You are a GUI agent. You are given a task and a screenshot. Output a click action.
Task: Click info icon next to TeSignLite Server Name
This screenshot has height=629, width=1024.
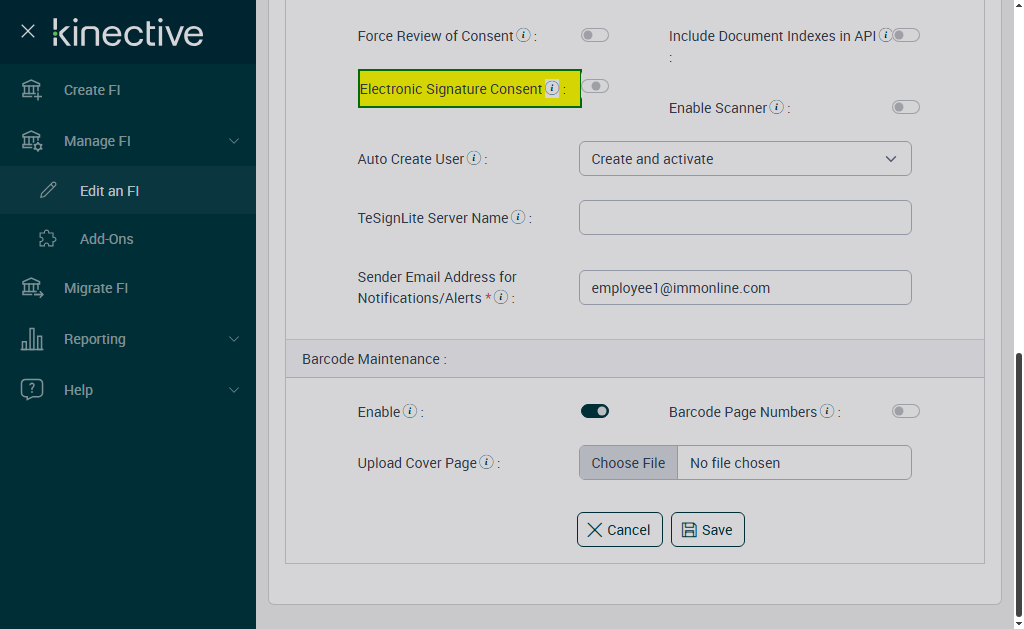[x=518, y=217]
